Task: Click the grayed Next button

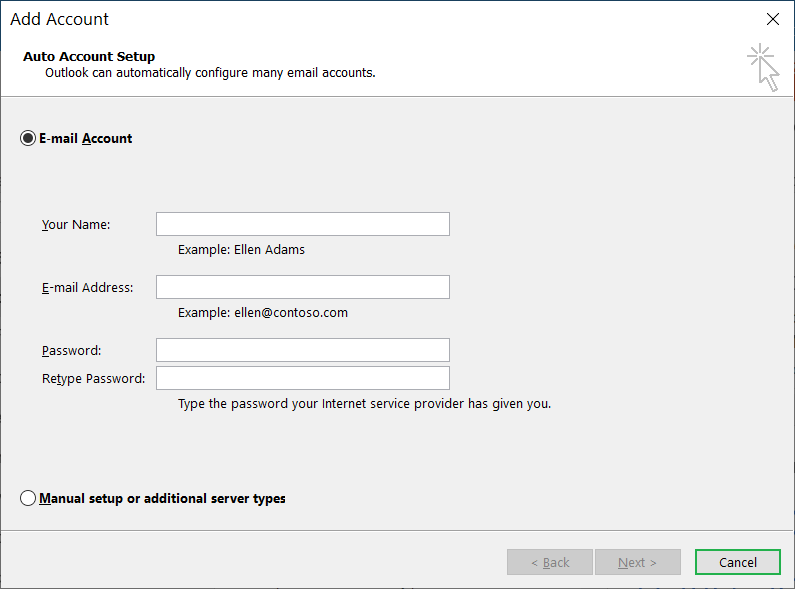Action: click(x=638, y=562)
